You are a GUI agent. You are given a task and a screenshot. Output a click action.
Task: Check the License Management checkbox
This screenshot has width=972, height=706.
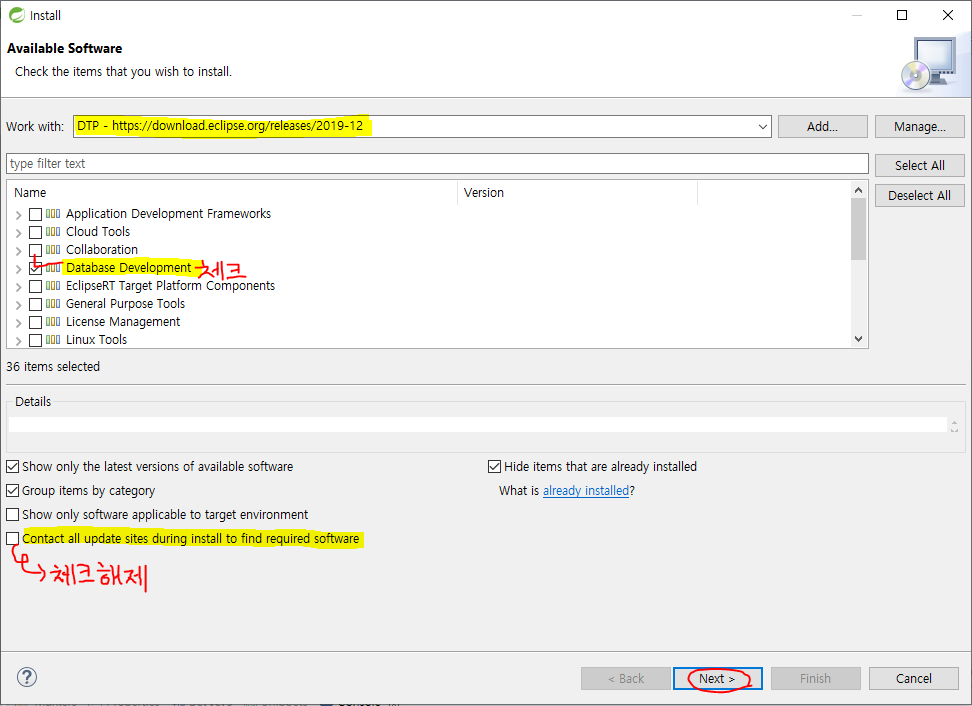tap(35, 322)
